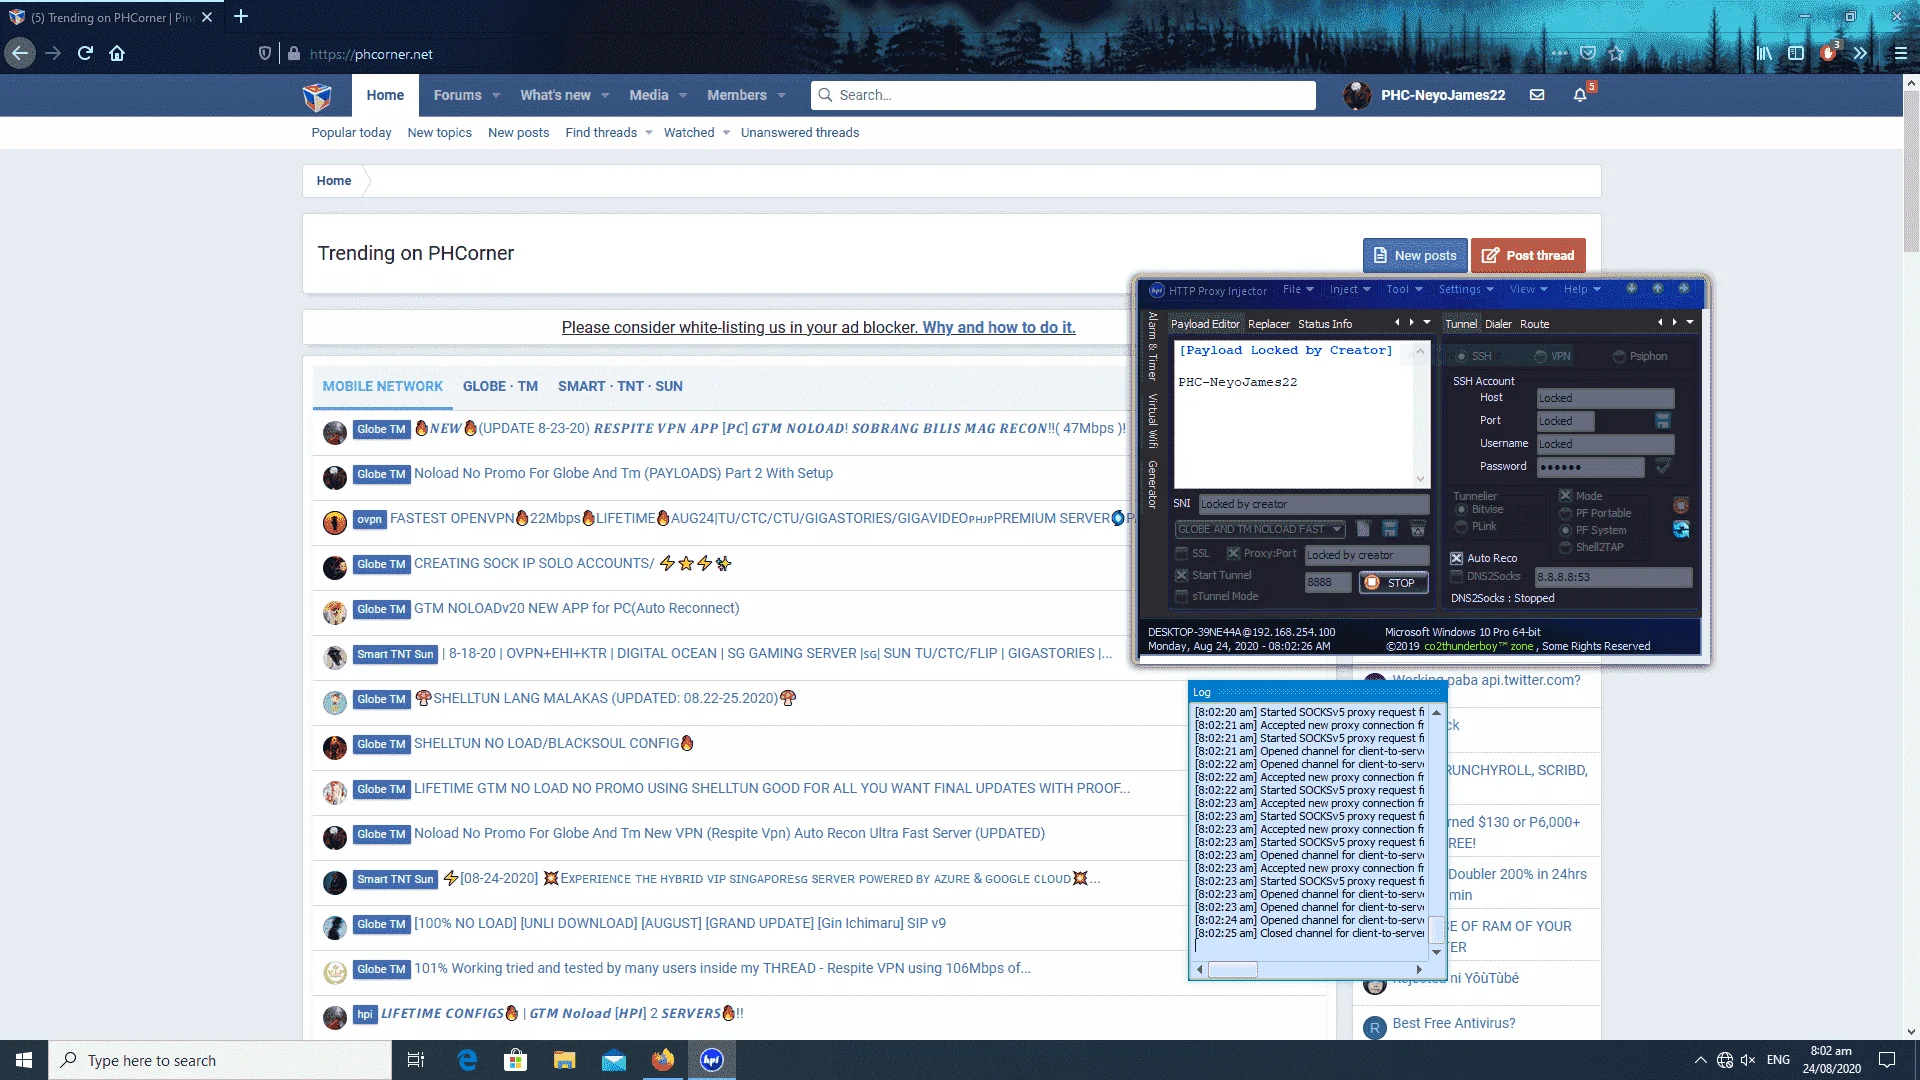The height and width of the screenshot is (1080, 1920).
Task: Open the Windows Start menu
Action: [24, 1060]
